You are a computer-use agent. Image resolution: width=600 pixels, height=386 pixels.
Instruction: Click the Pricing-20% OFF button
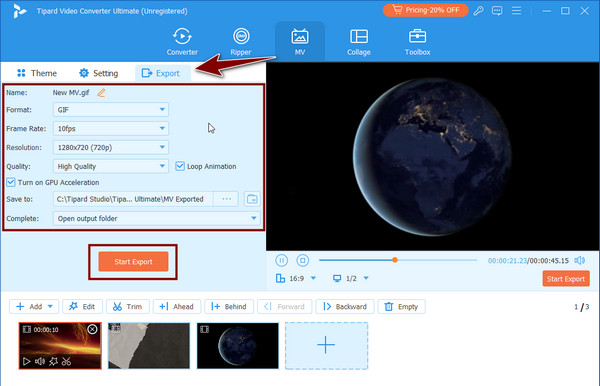[x=426, y=10]
